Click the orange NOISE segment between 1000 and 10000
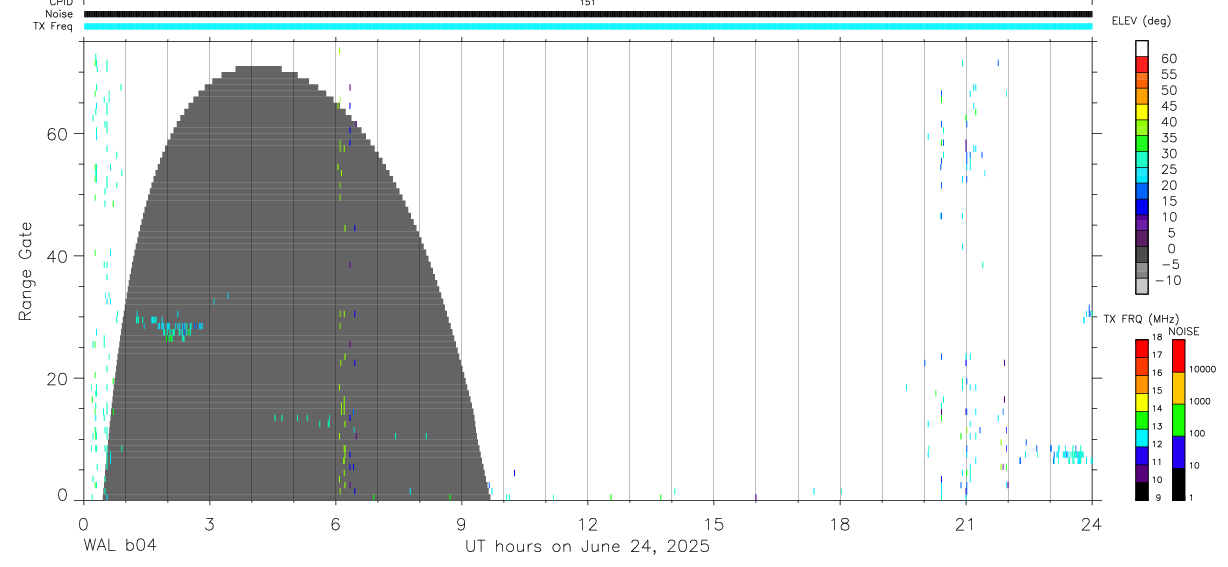 [x=1179, y=388]
